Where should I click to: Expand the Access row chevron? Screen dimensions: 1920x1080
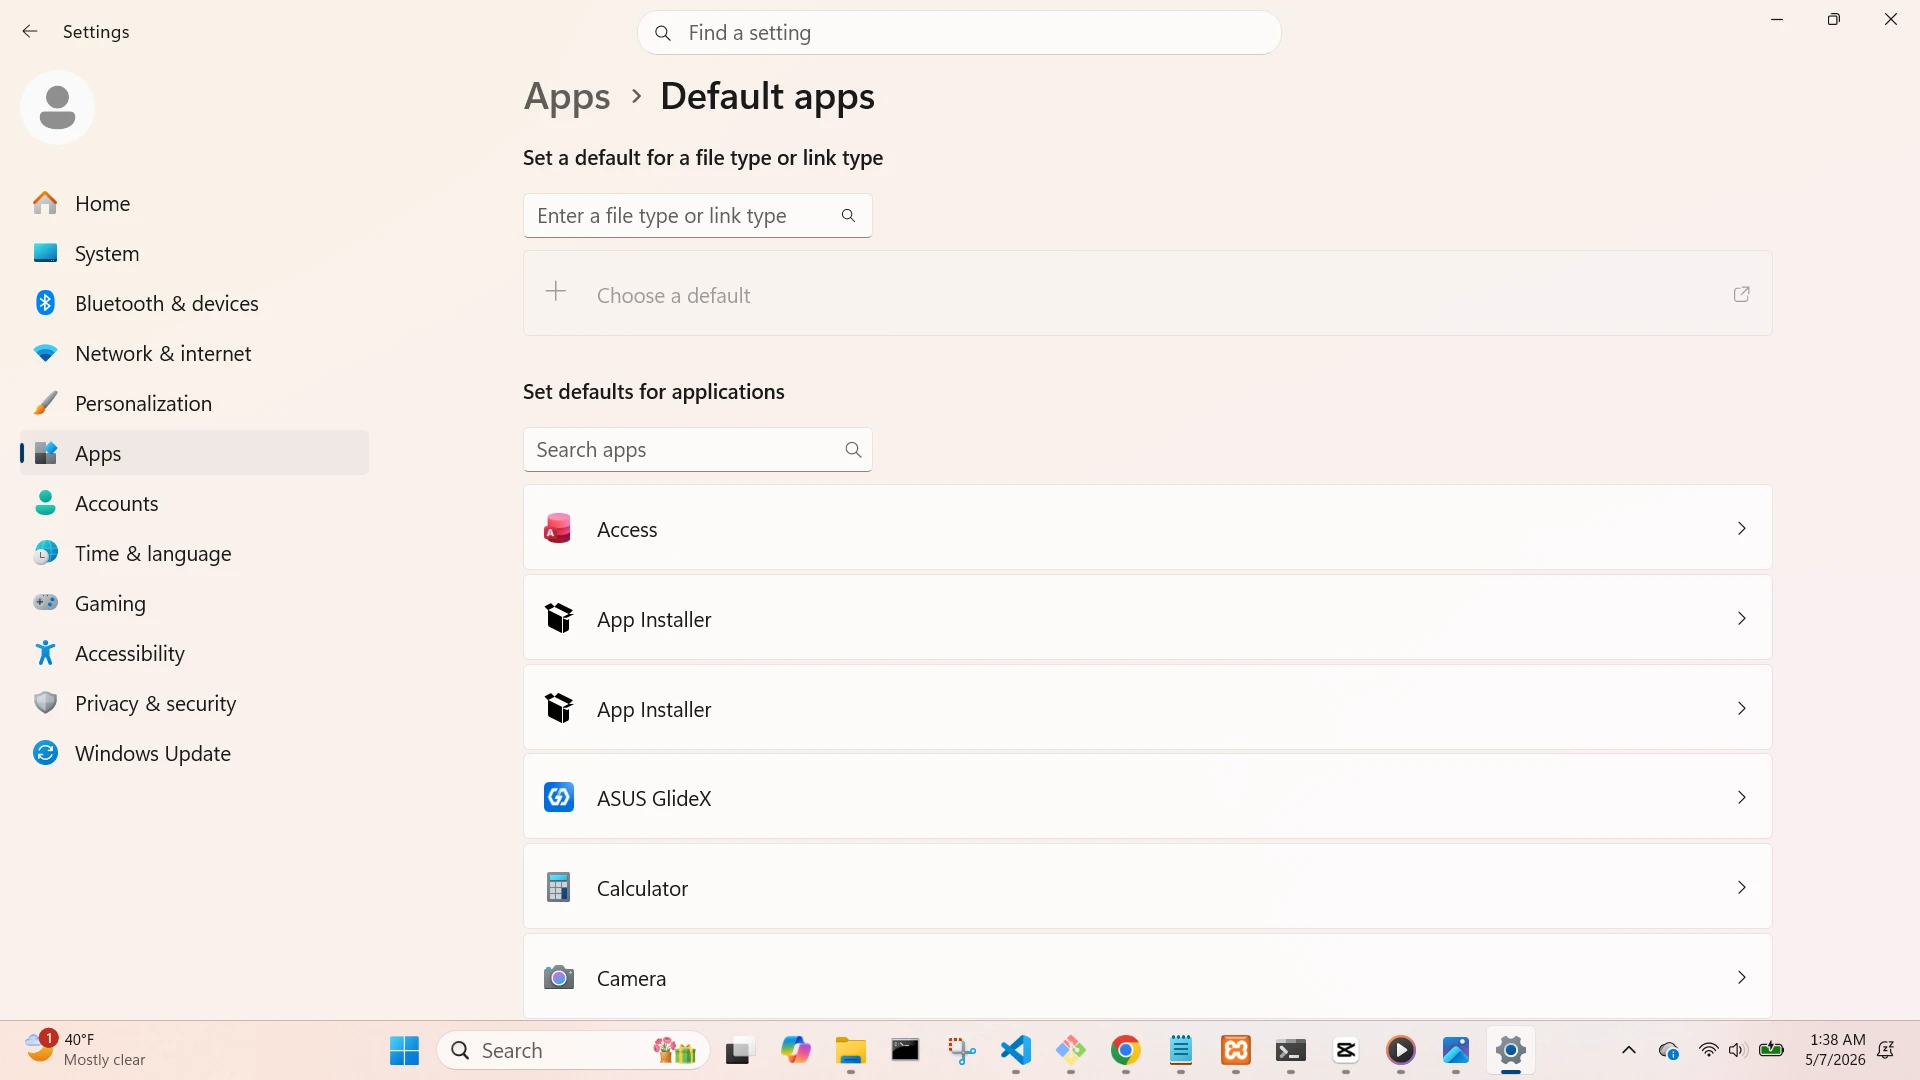[1741, 528]
